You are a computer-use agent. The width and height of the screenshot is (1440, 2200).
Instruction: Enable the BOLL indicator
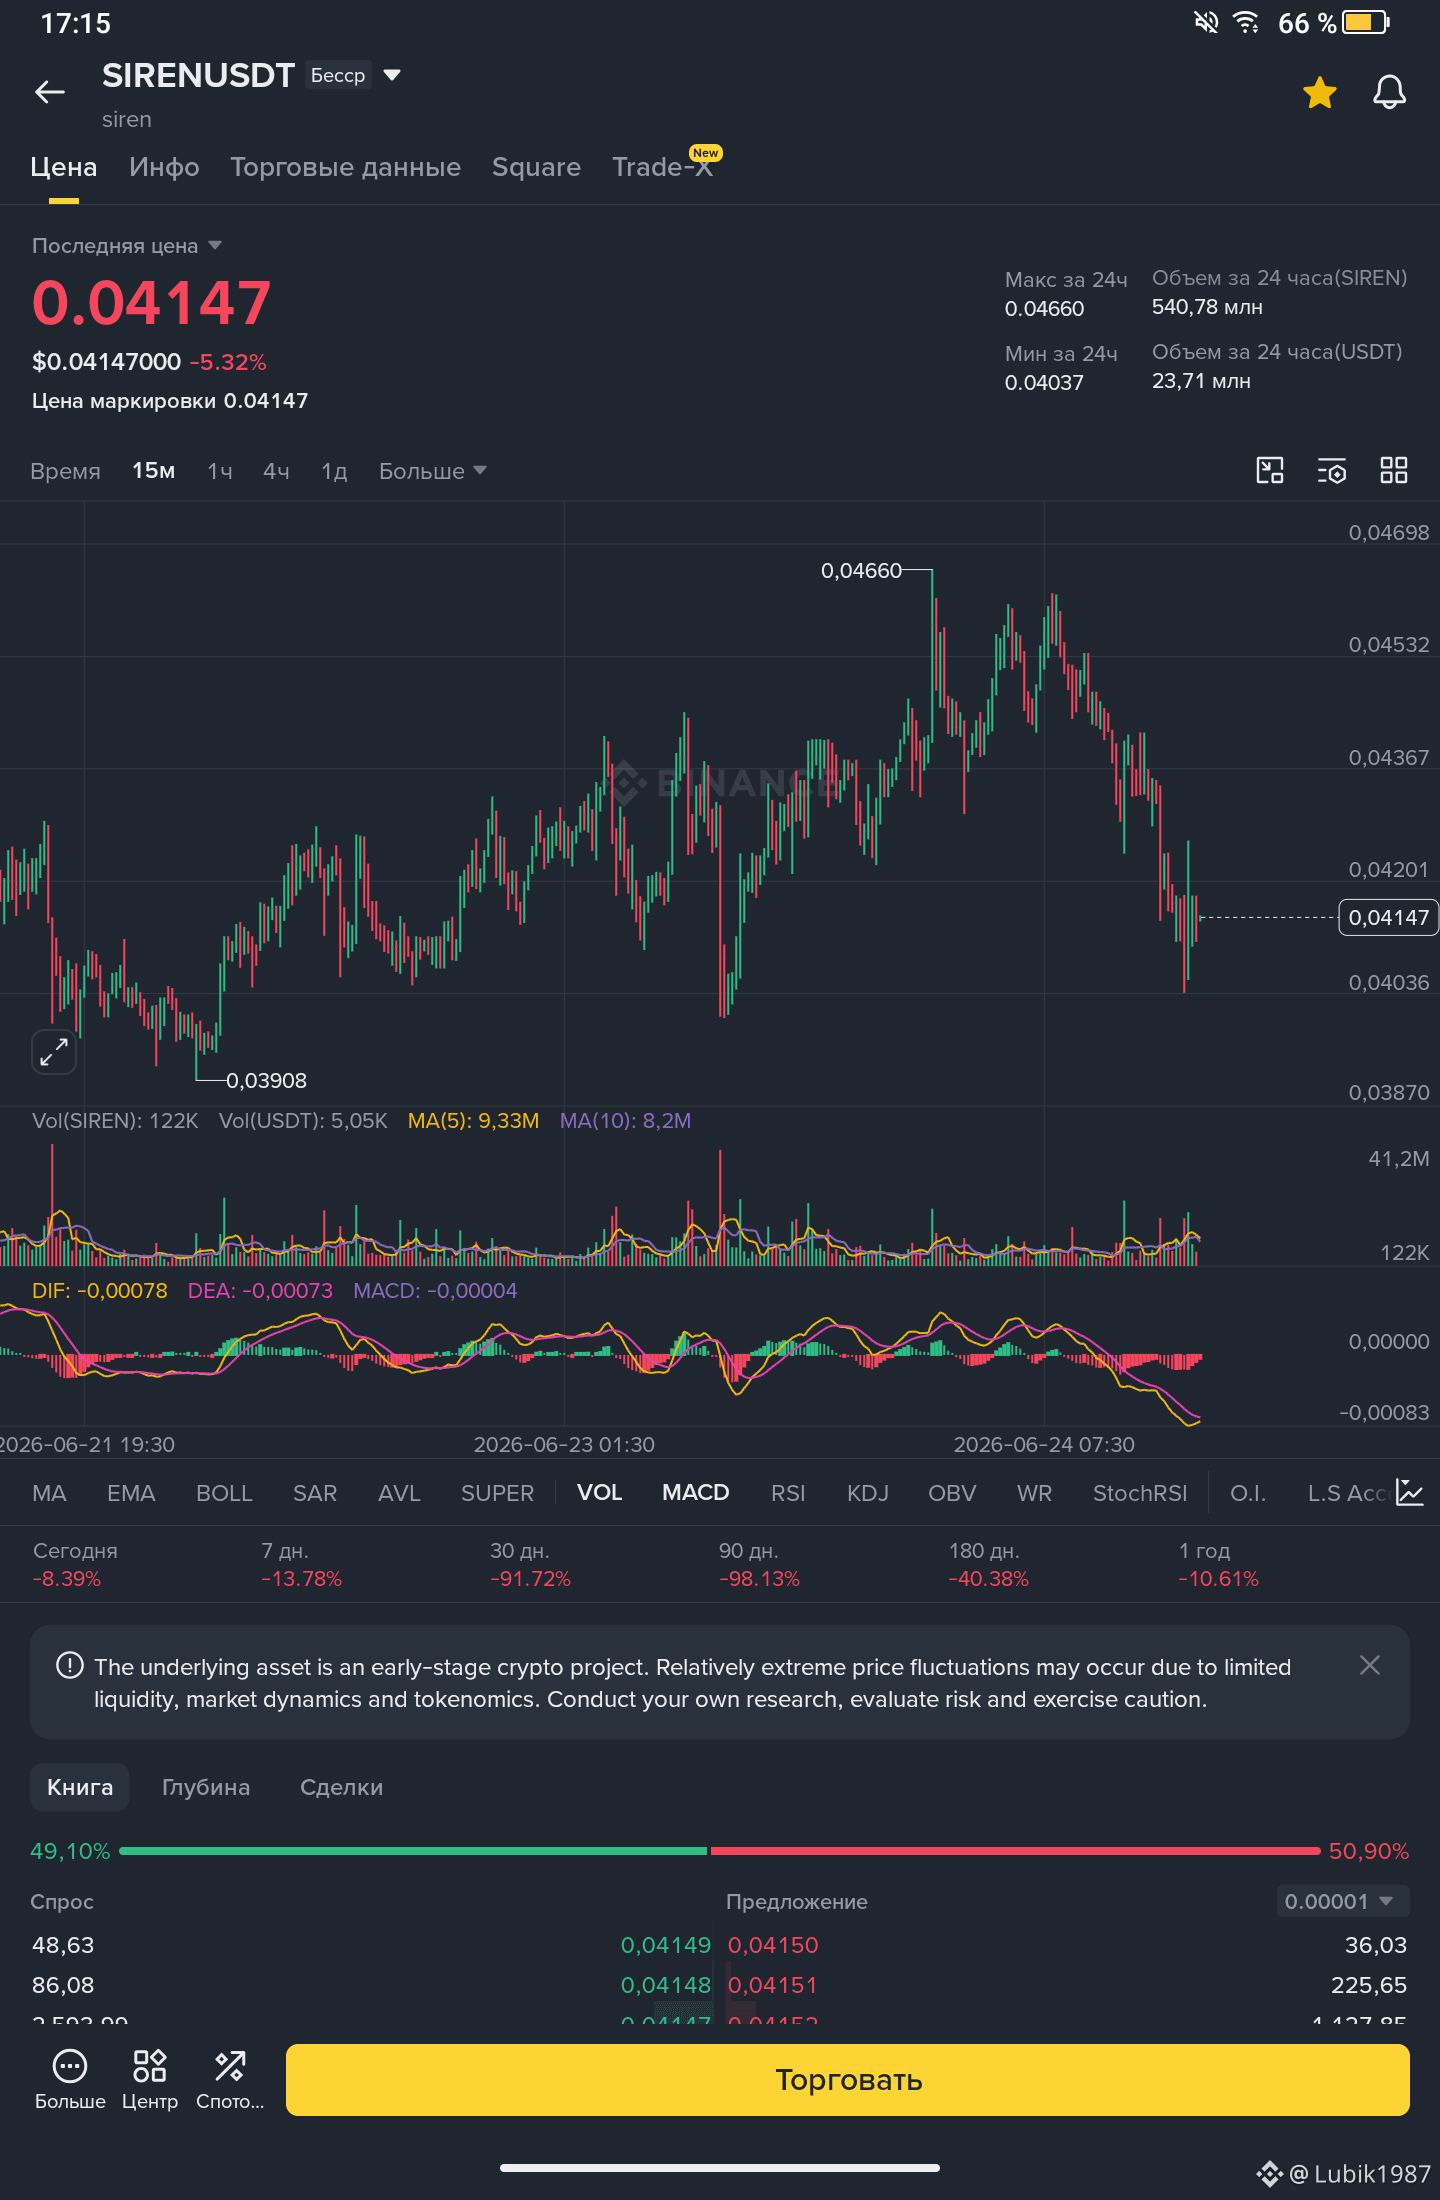pyautogui.click(x=224, y=1493)
